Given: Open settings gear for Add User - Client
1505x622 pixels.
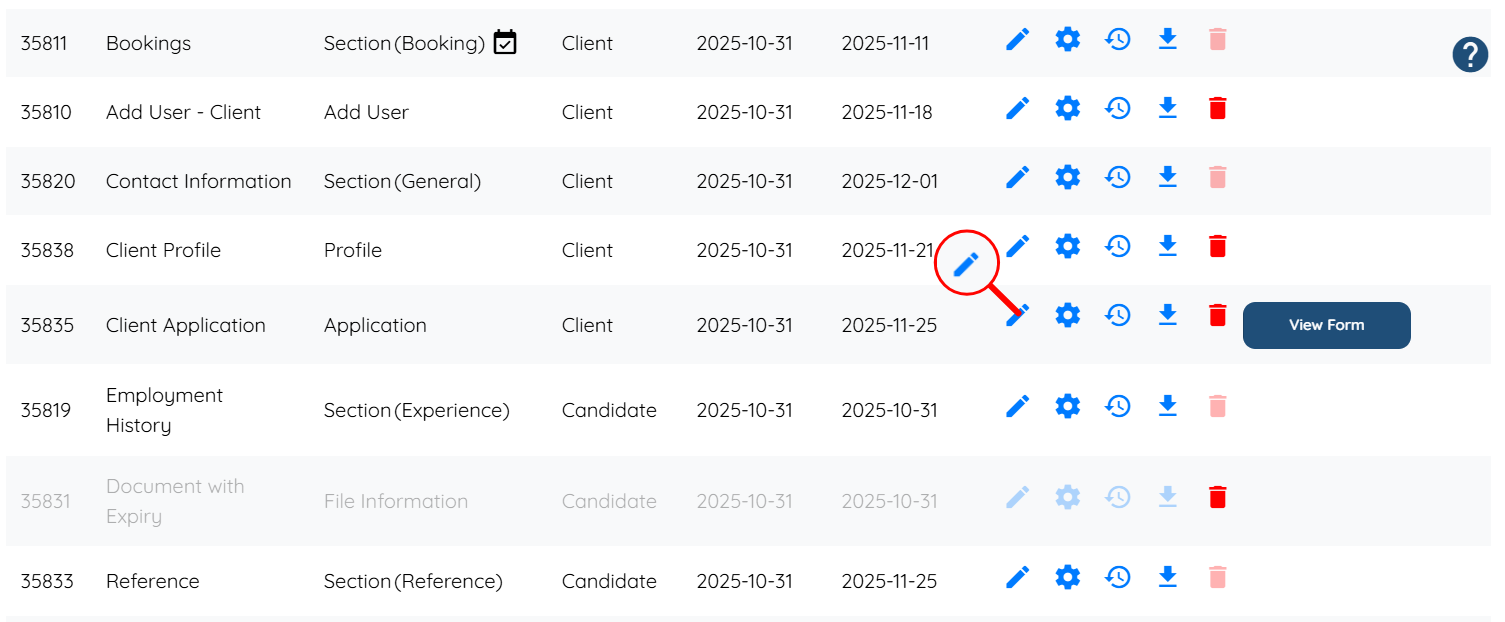Looking at the screenshot, I should 1068,108.
